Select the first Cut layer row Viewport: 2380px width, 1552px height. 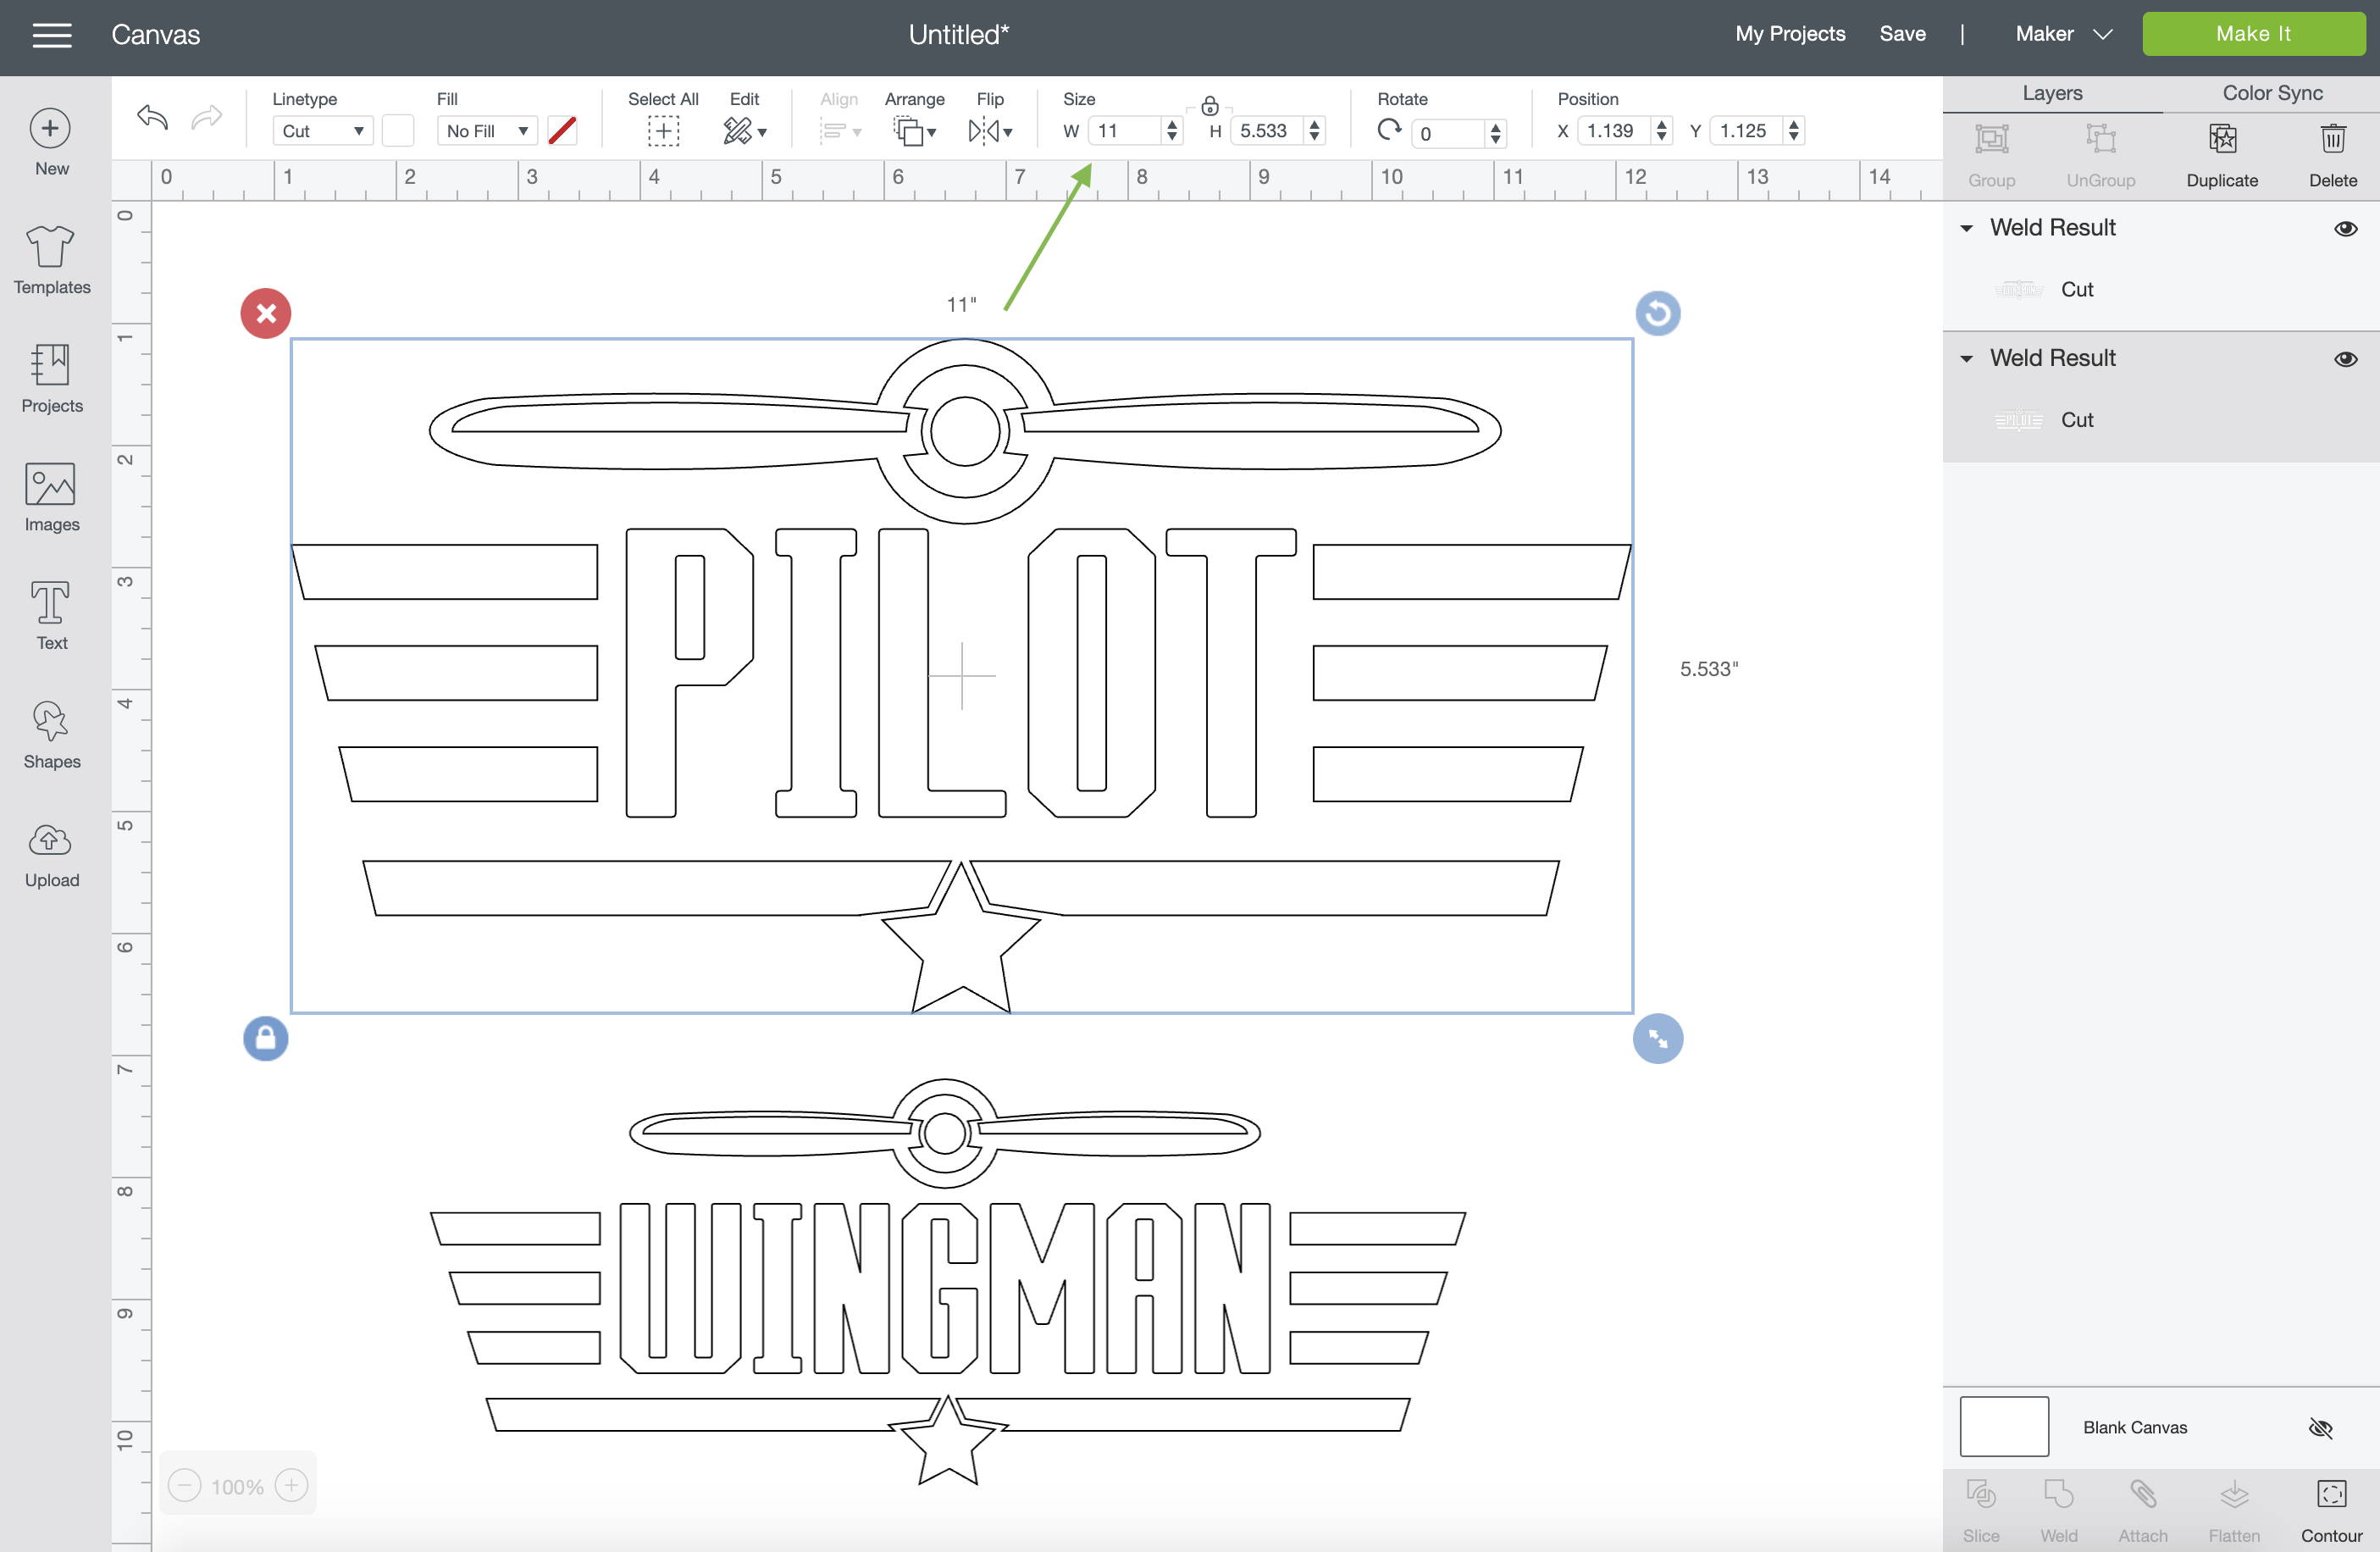click(2160, 290)
